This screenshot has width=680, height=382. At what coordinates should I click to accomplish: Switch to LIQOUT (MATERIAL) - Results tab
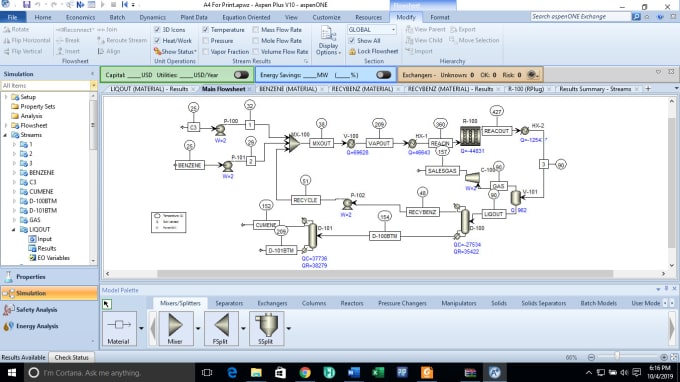tap(149, 89)
